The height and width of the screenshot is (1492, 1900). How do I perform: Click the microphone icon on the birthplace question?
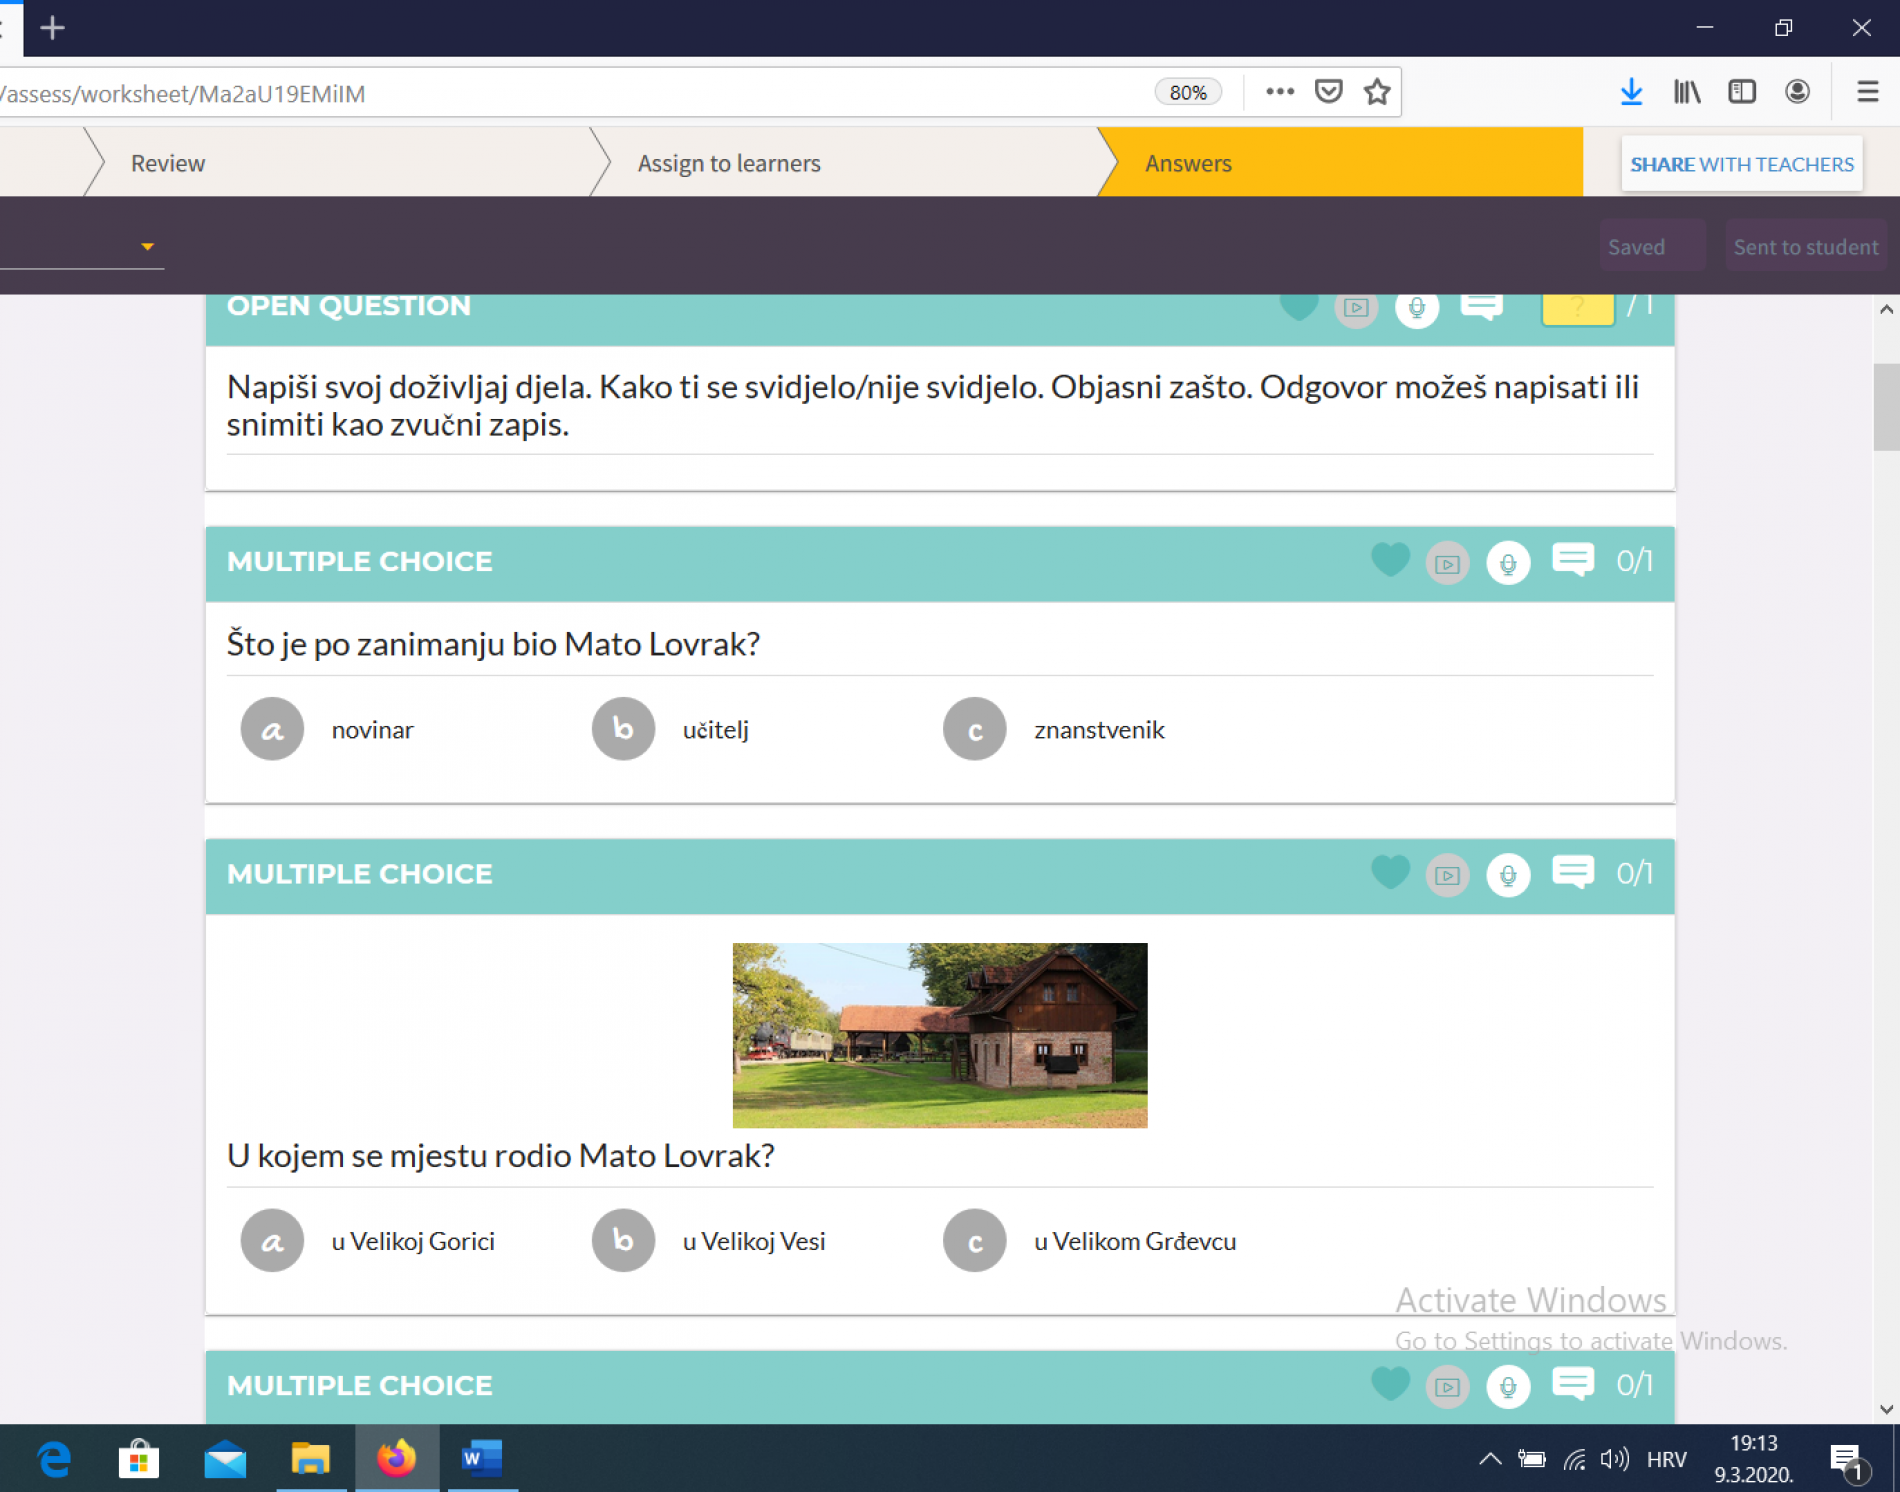[x=1508, y=875]
